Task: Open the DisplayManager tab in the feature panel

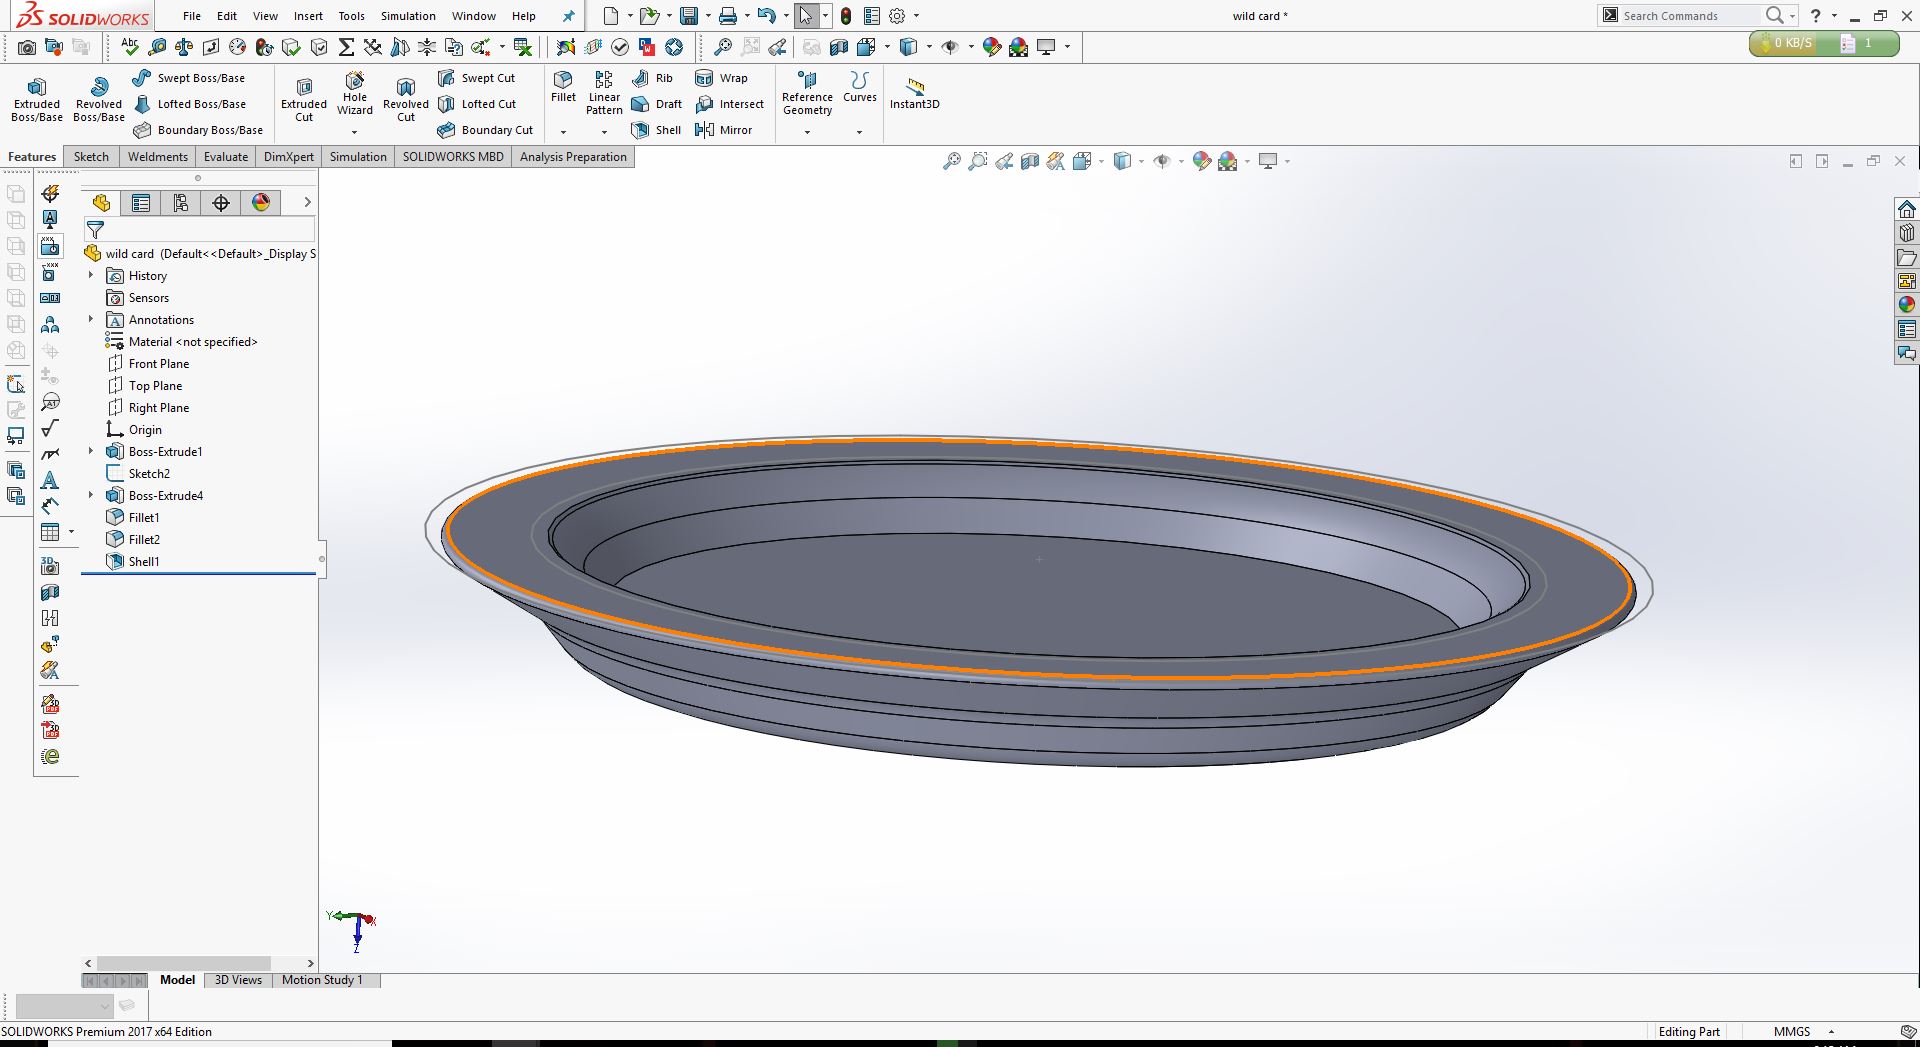Action: 261,203
